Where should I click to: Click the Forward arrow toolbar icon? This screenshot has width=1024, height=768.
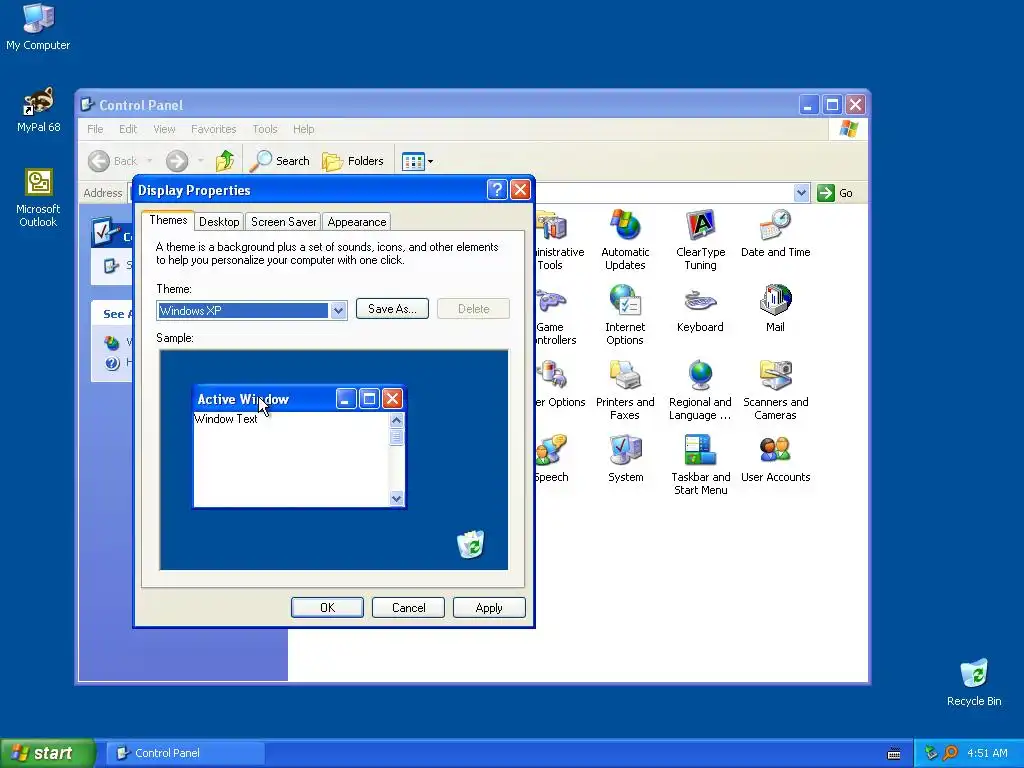click(176, 161)
